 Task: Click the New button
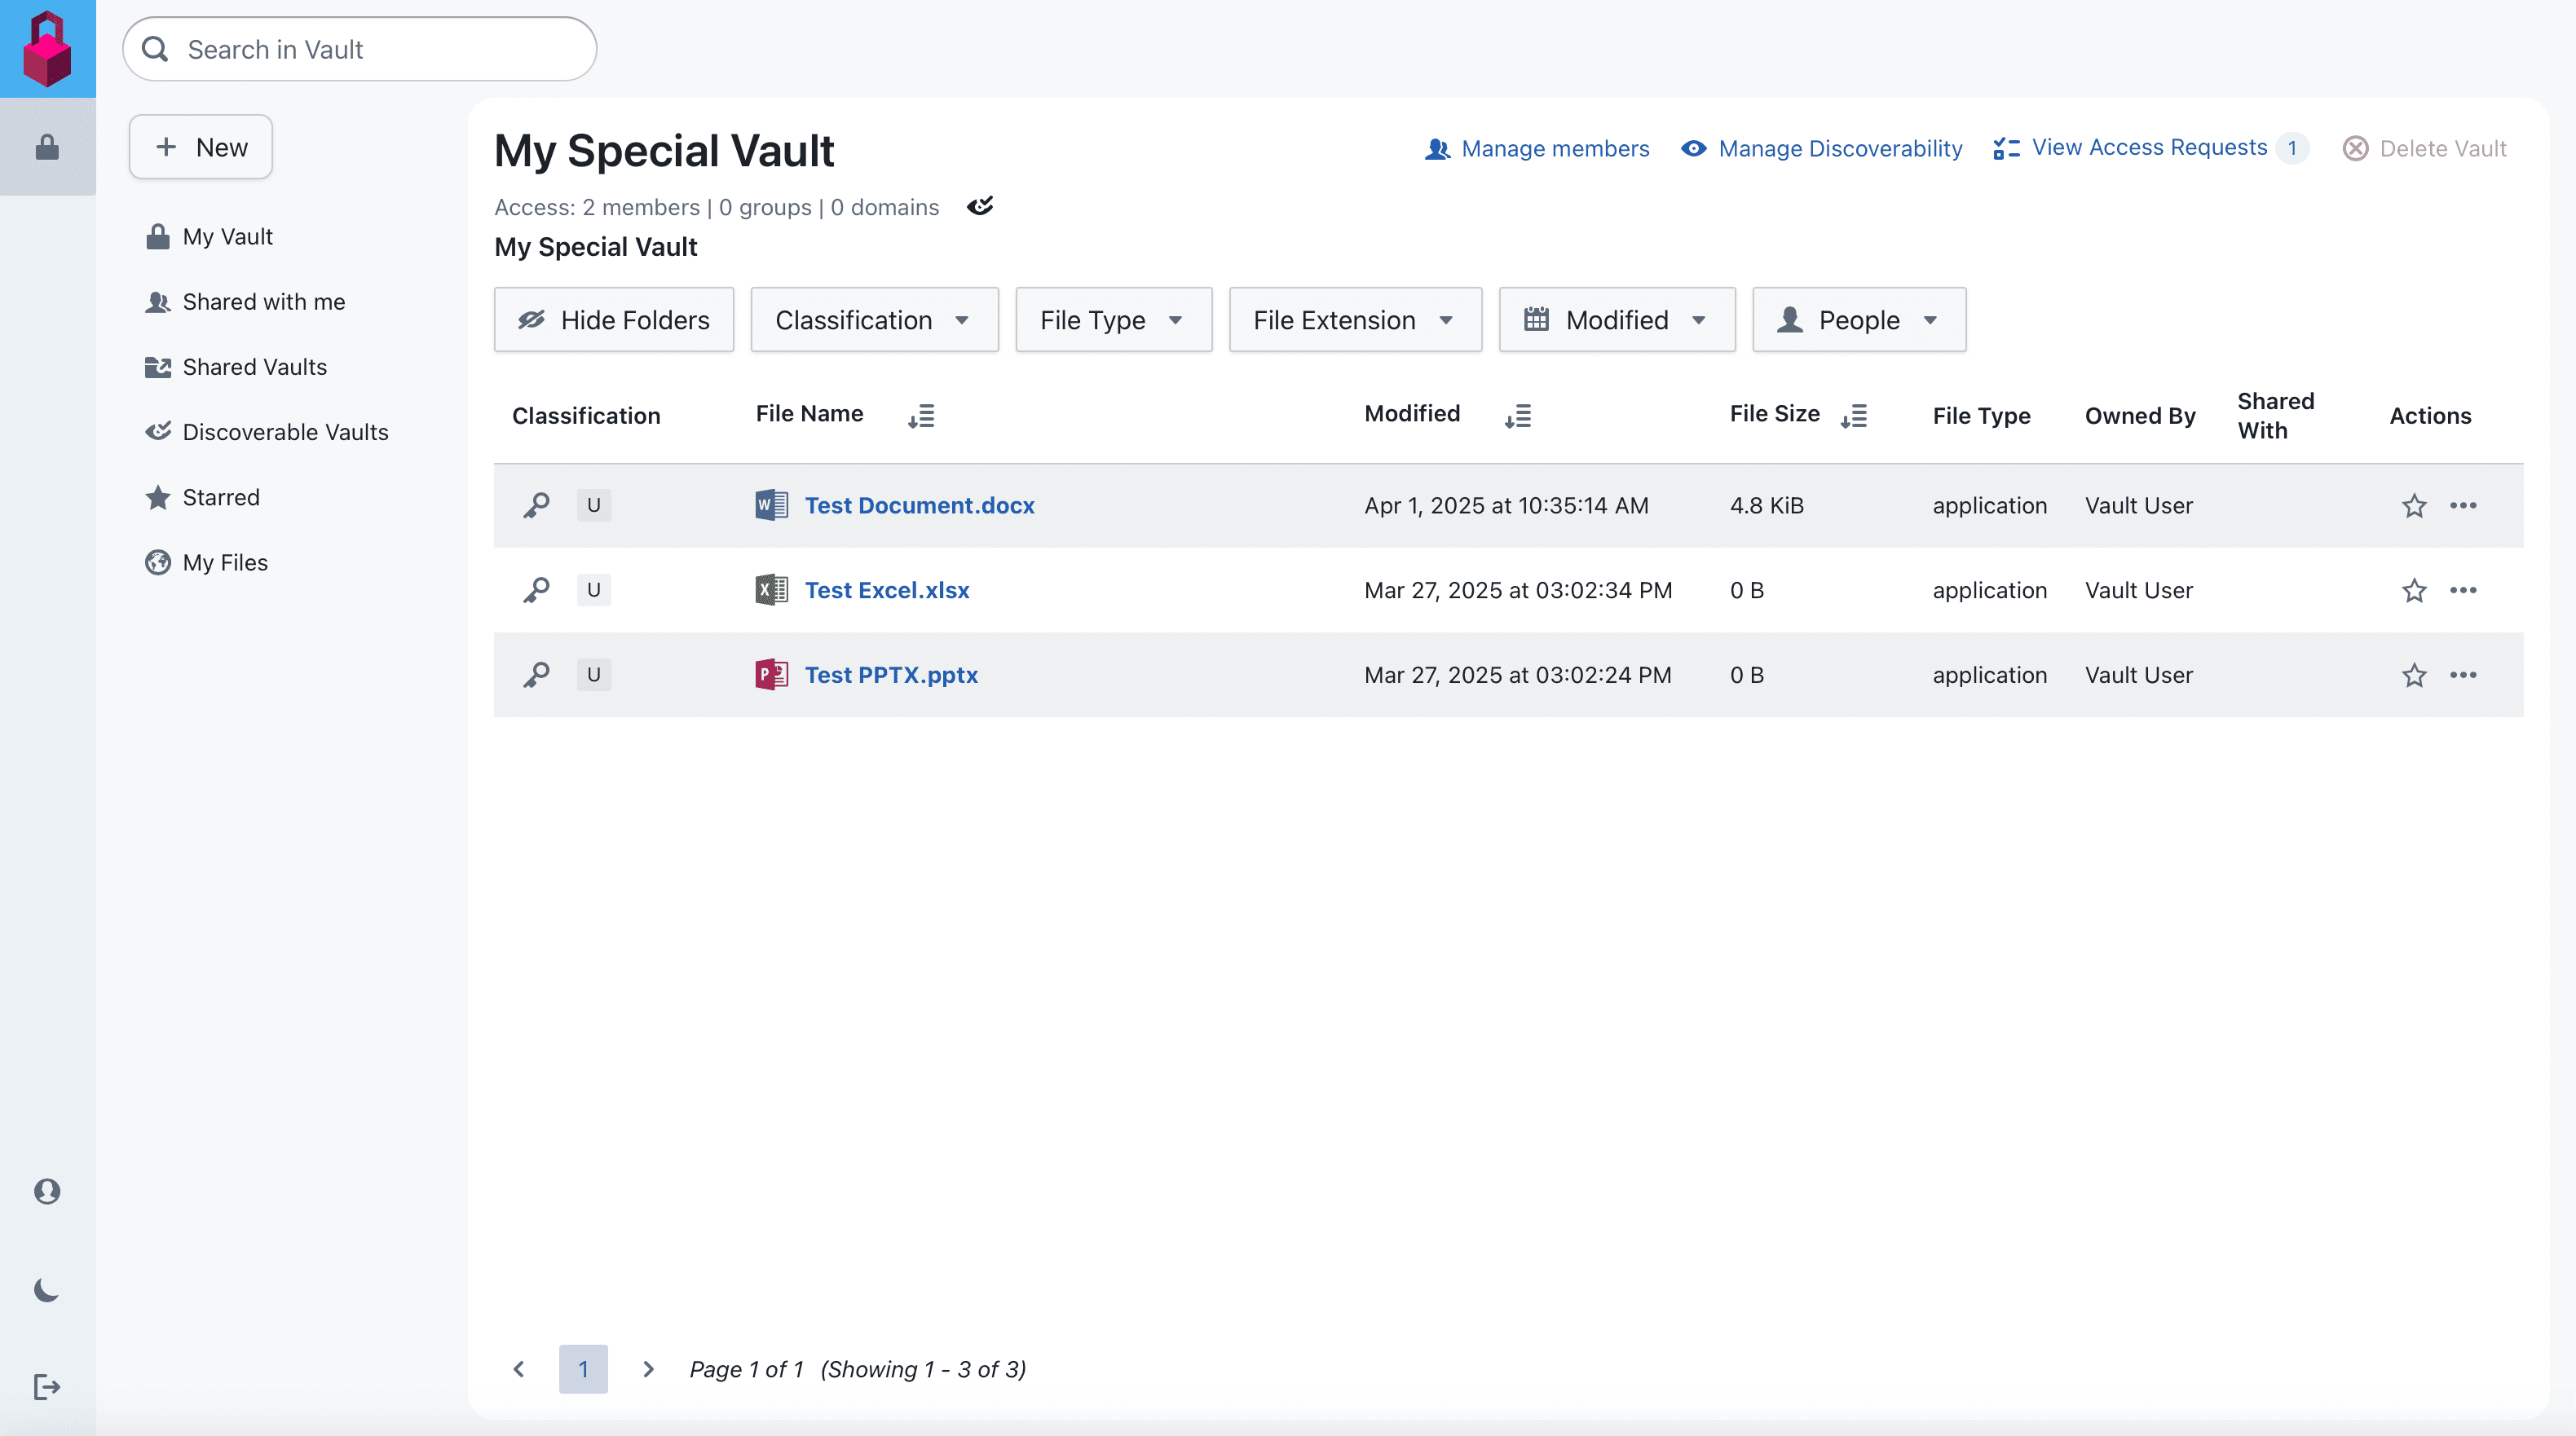(201, 147)
